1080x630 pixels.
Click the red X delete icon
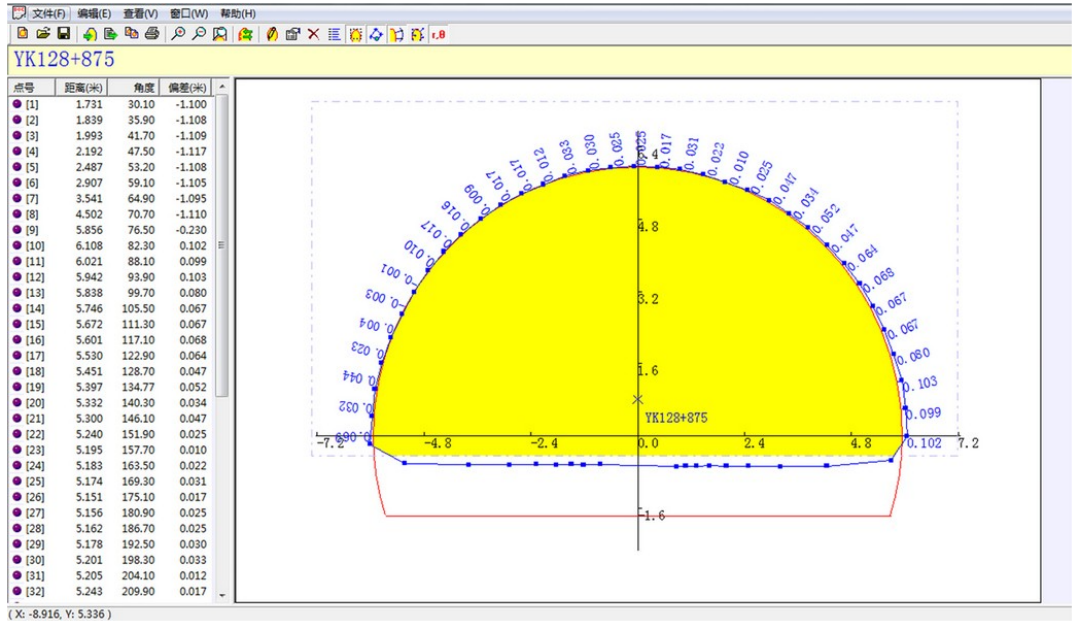pos(313,34)
